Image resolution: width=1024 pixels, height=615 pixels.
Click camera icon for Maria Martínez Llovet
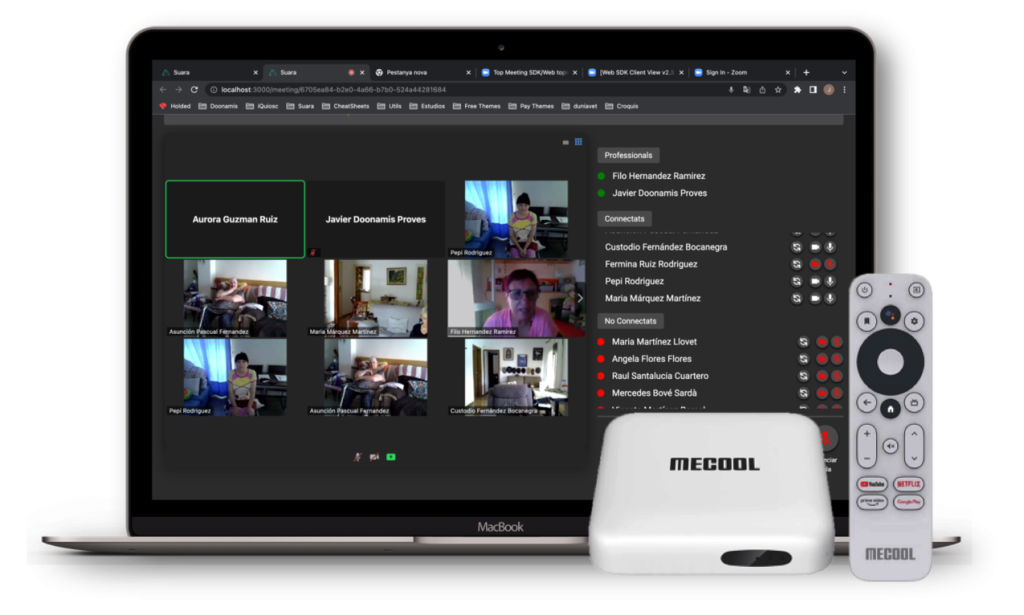[x=820, y=342]
